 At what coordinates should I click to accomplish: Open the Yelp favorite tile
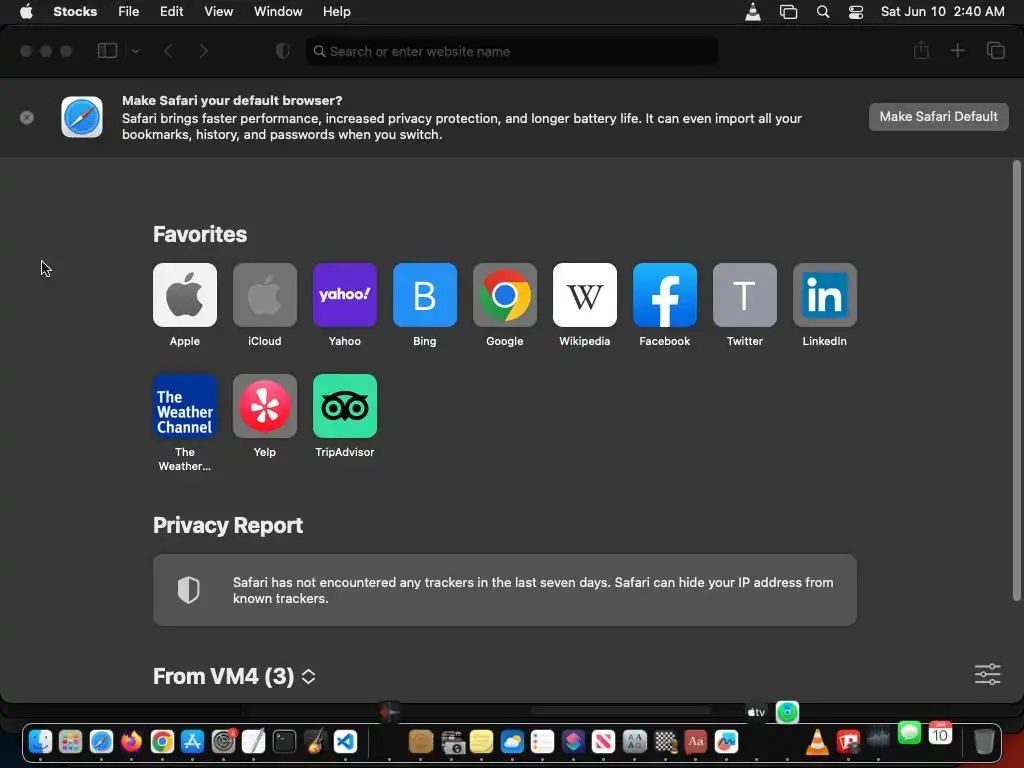coord(264,406)
